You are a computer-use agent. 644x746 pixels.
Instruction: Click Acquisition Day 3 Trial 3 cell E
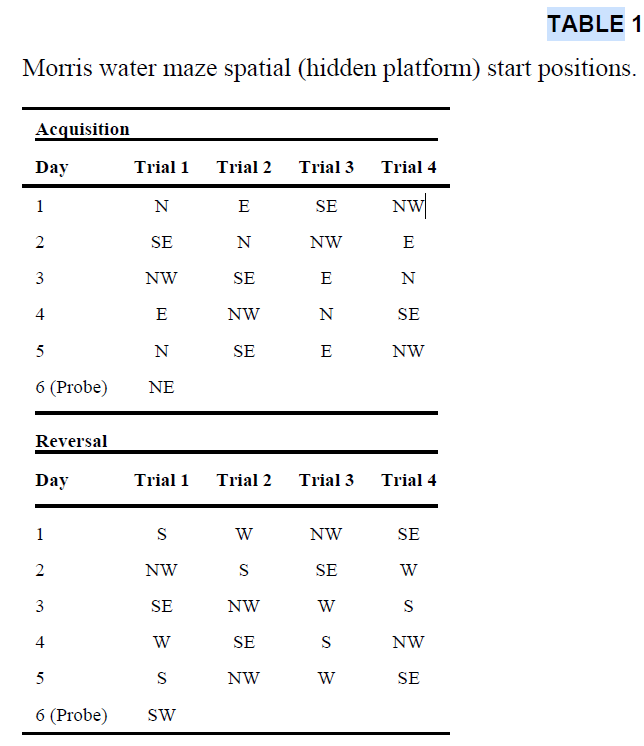click(x=326, y=278)
